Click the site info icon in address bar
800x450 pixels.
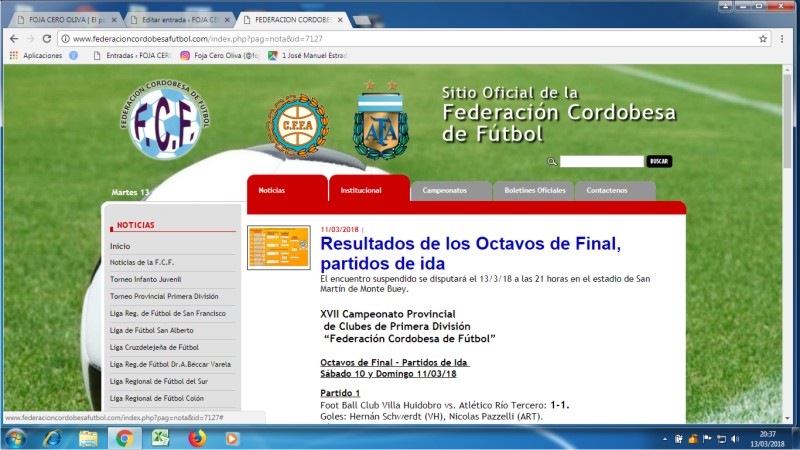pos(65,39)
